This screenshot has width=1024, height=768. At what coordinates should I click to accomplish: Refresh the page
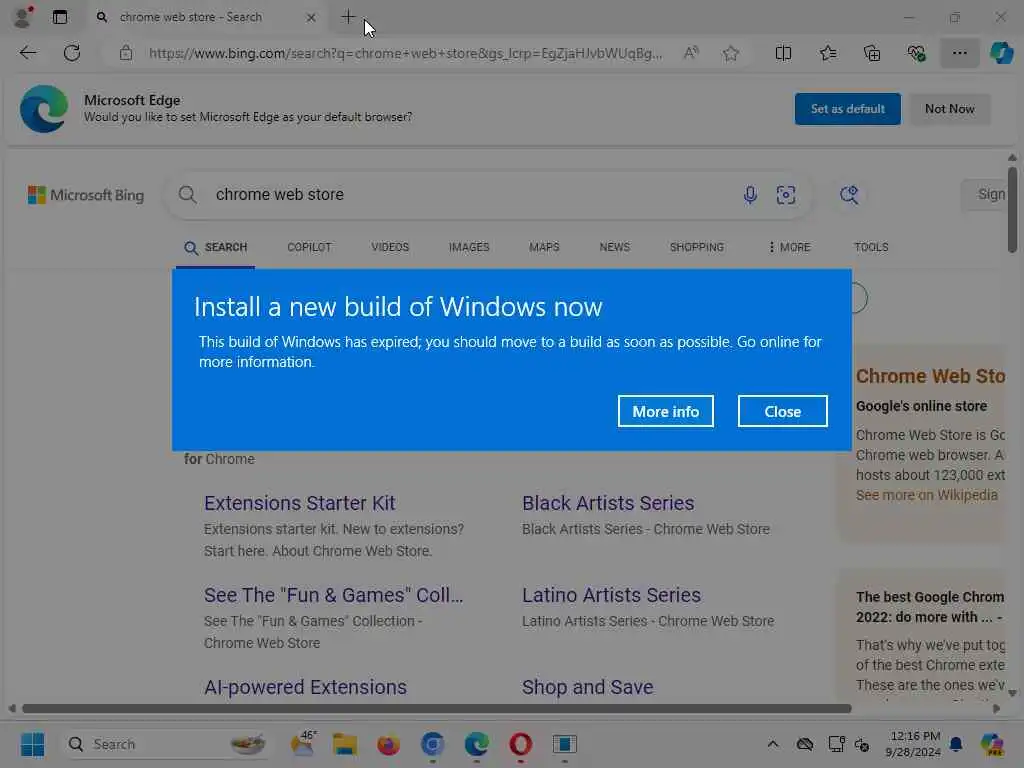coord(72,53)
